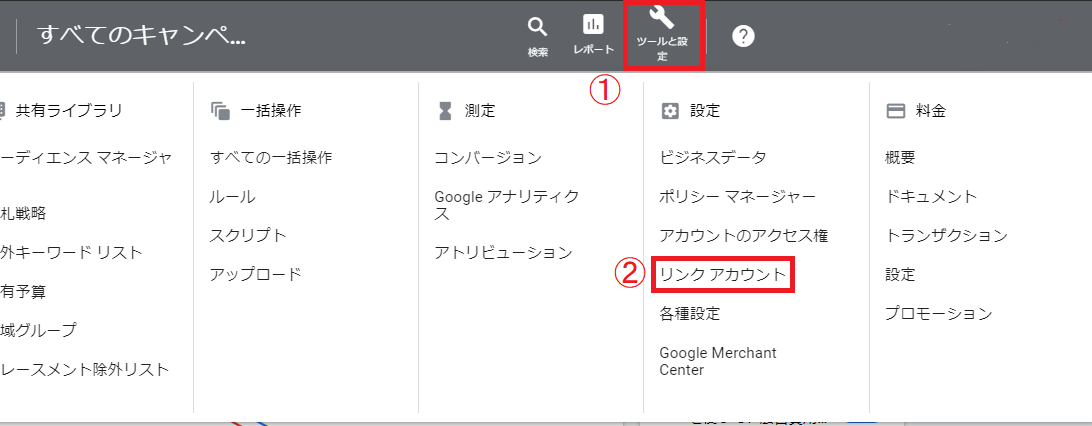Click the 料金 column heading text

(930, 111)
